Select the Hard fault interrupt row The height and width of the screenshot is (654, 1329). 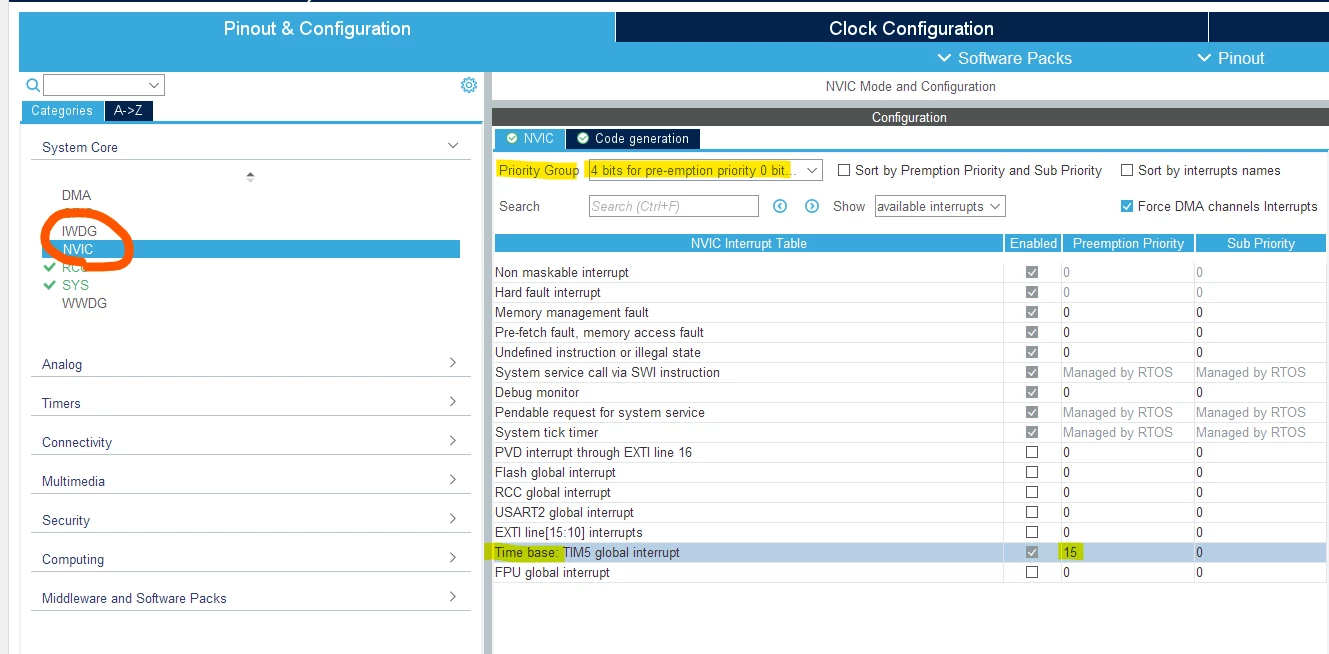pyautogui.click(x=910, y=292)
